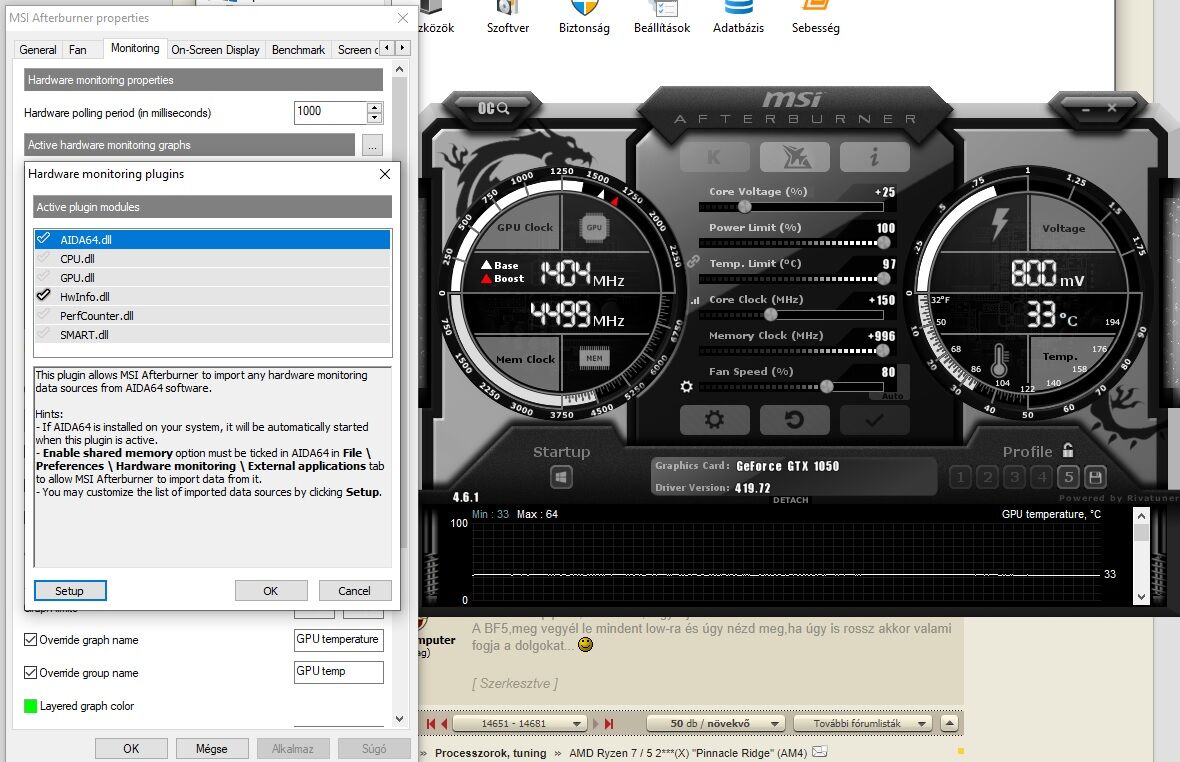Screen dimensions: 1180x762
Task: Click Cancel in plugins dialog
Action: pyautogui.click(x=354, y=590)
